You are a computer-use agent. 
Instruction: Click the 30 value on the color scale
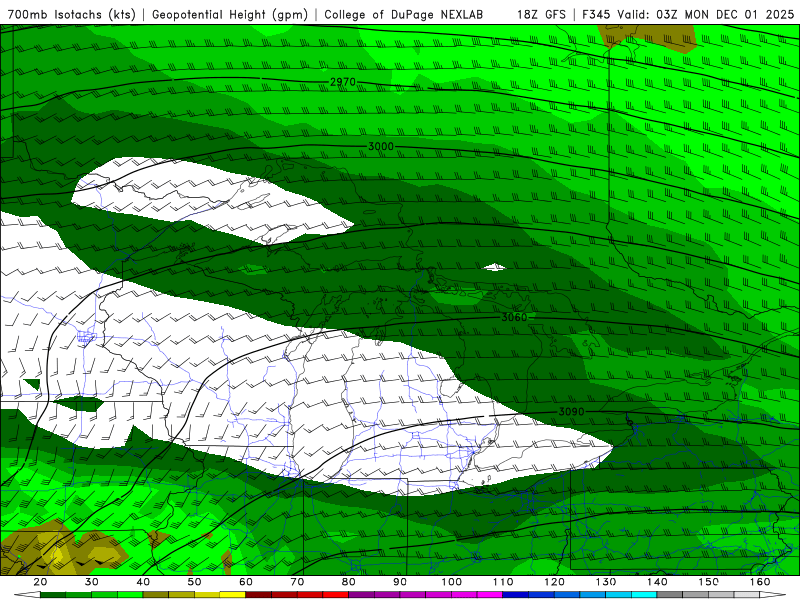(x=92, y=582)
